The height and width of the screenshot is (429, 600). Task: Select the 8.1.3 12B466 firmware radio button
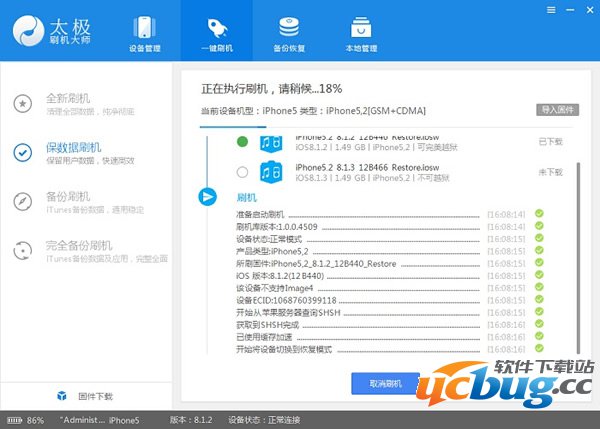[242, 172]
